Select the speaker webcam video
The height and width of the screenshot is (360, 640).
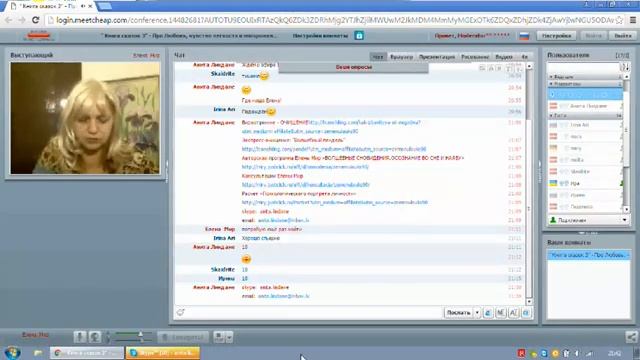point(85,118)
